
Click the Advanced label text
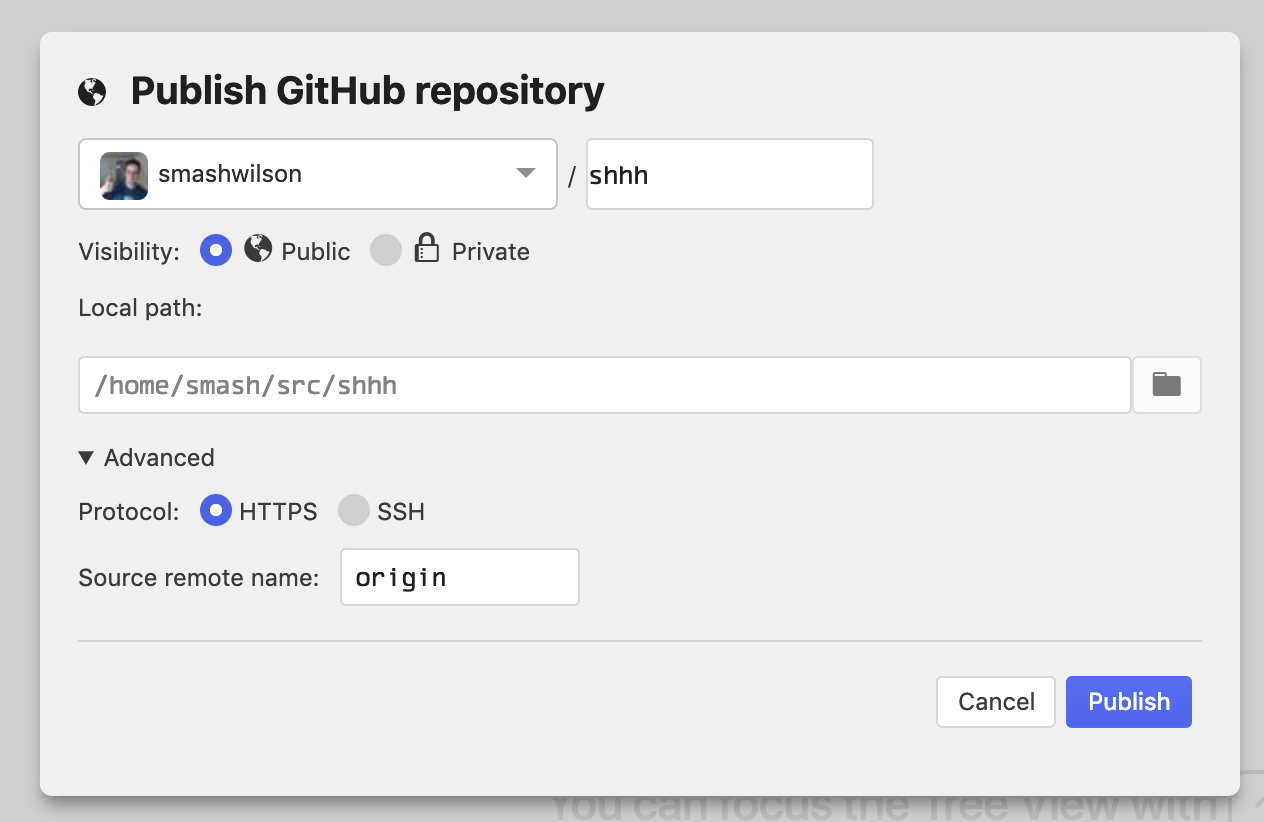point(160,457)
